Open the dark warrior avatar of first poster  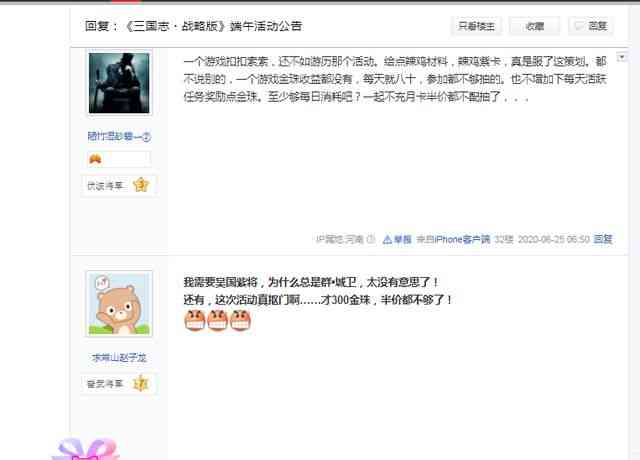[119, 83]
